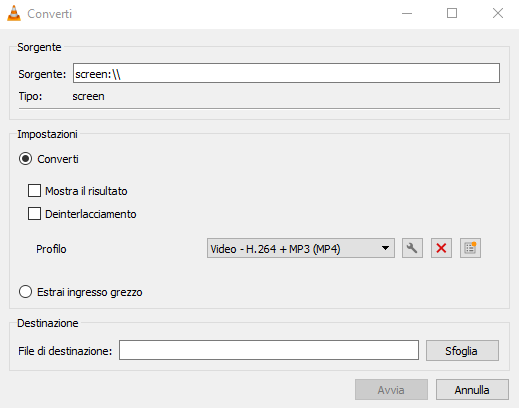Click the File di destinazione field
The height and width of the screenshot is (408, 519).
269,350
